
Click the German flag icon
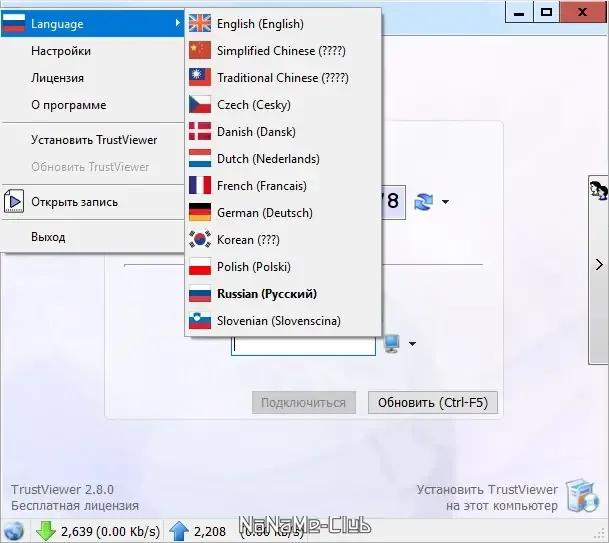200,212
